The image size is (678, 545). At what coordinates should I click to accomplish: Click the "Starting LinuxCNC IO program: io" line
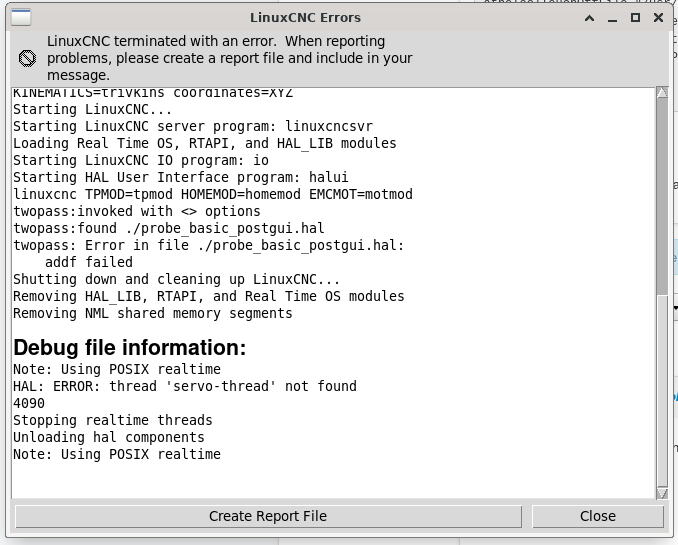coord(140,160)
